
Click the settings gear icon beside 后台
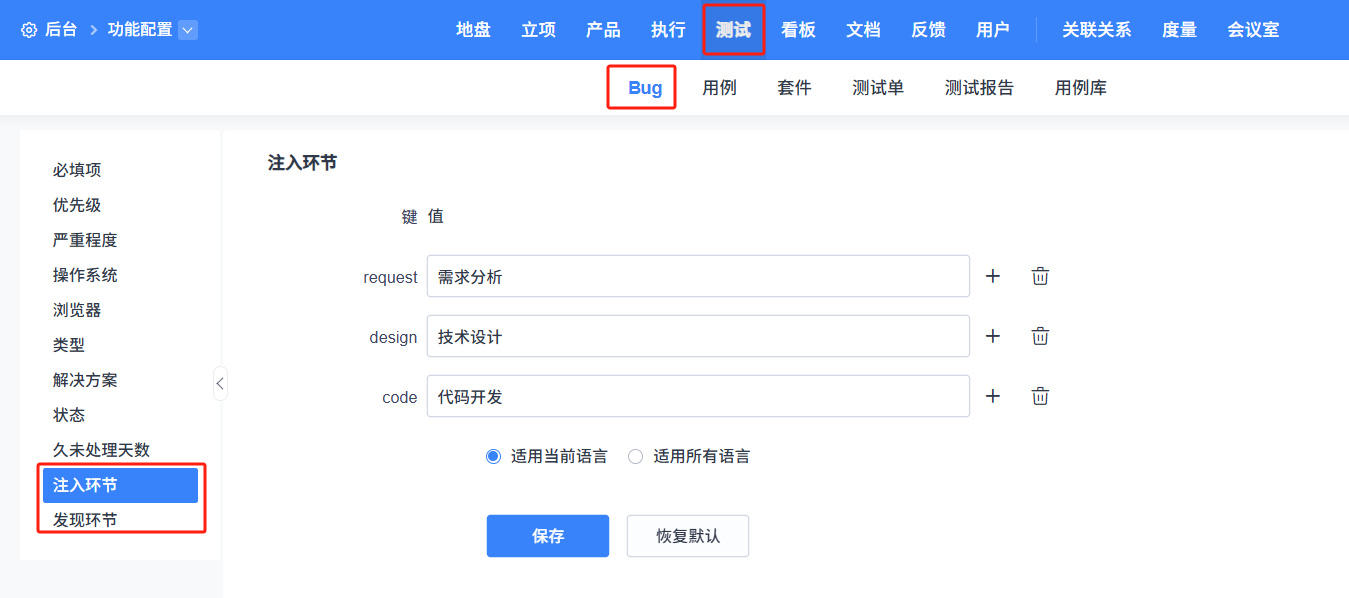pyautogui.click(x=29, y=30)
